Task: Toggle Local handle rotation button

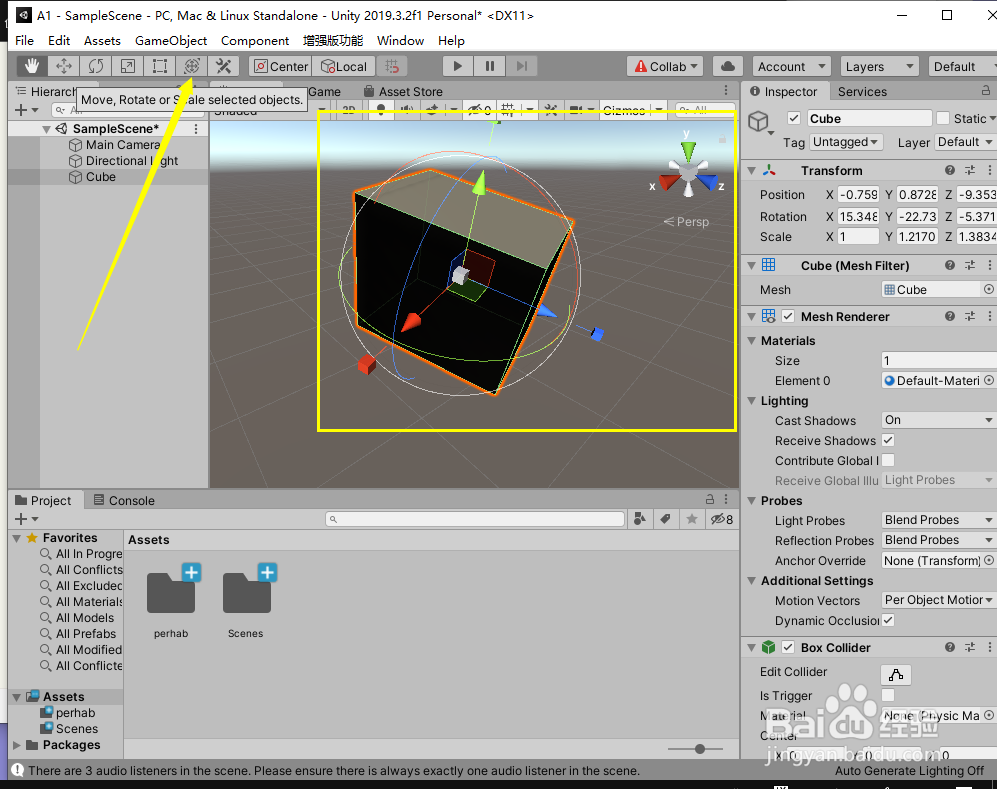Action: click(343, 66)
